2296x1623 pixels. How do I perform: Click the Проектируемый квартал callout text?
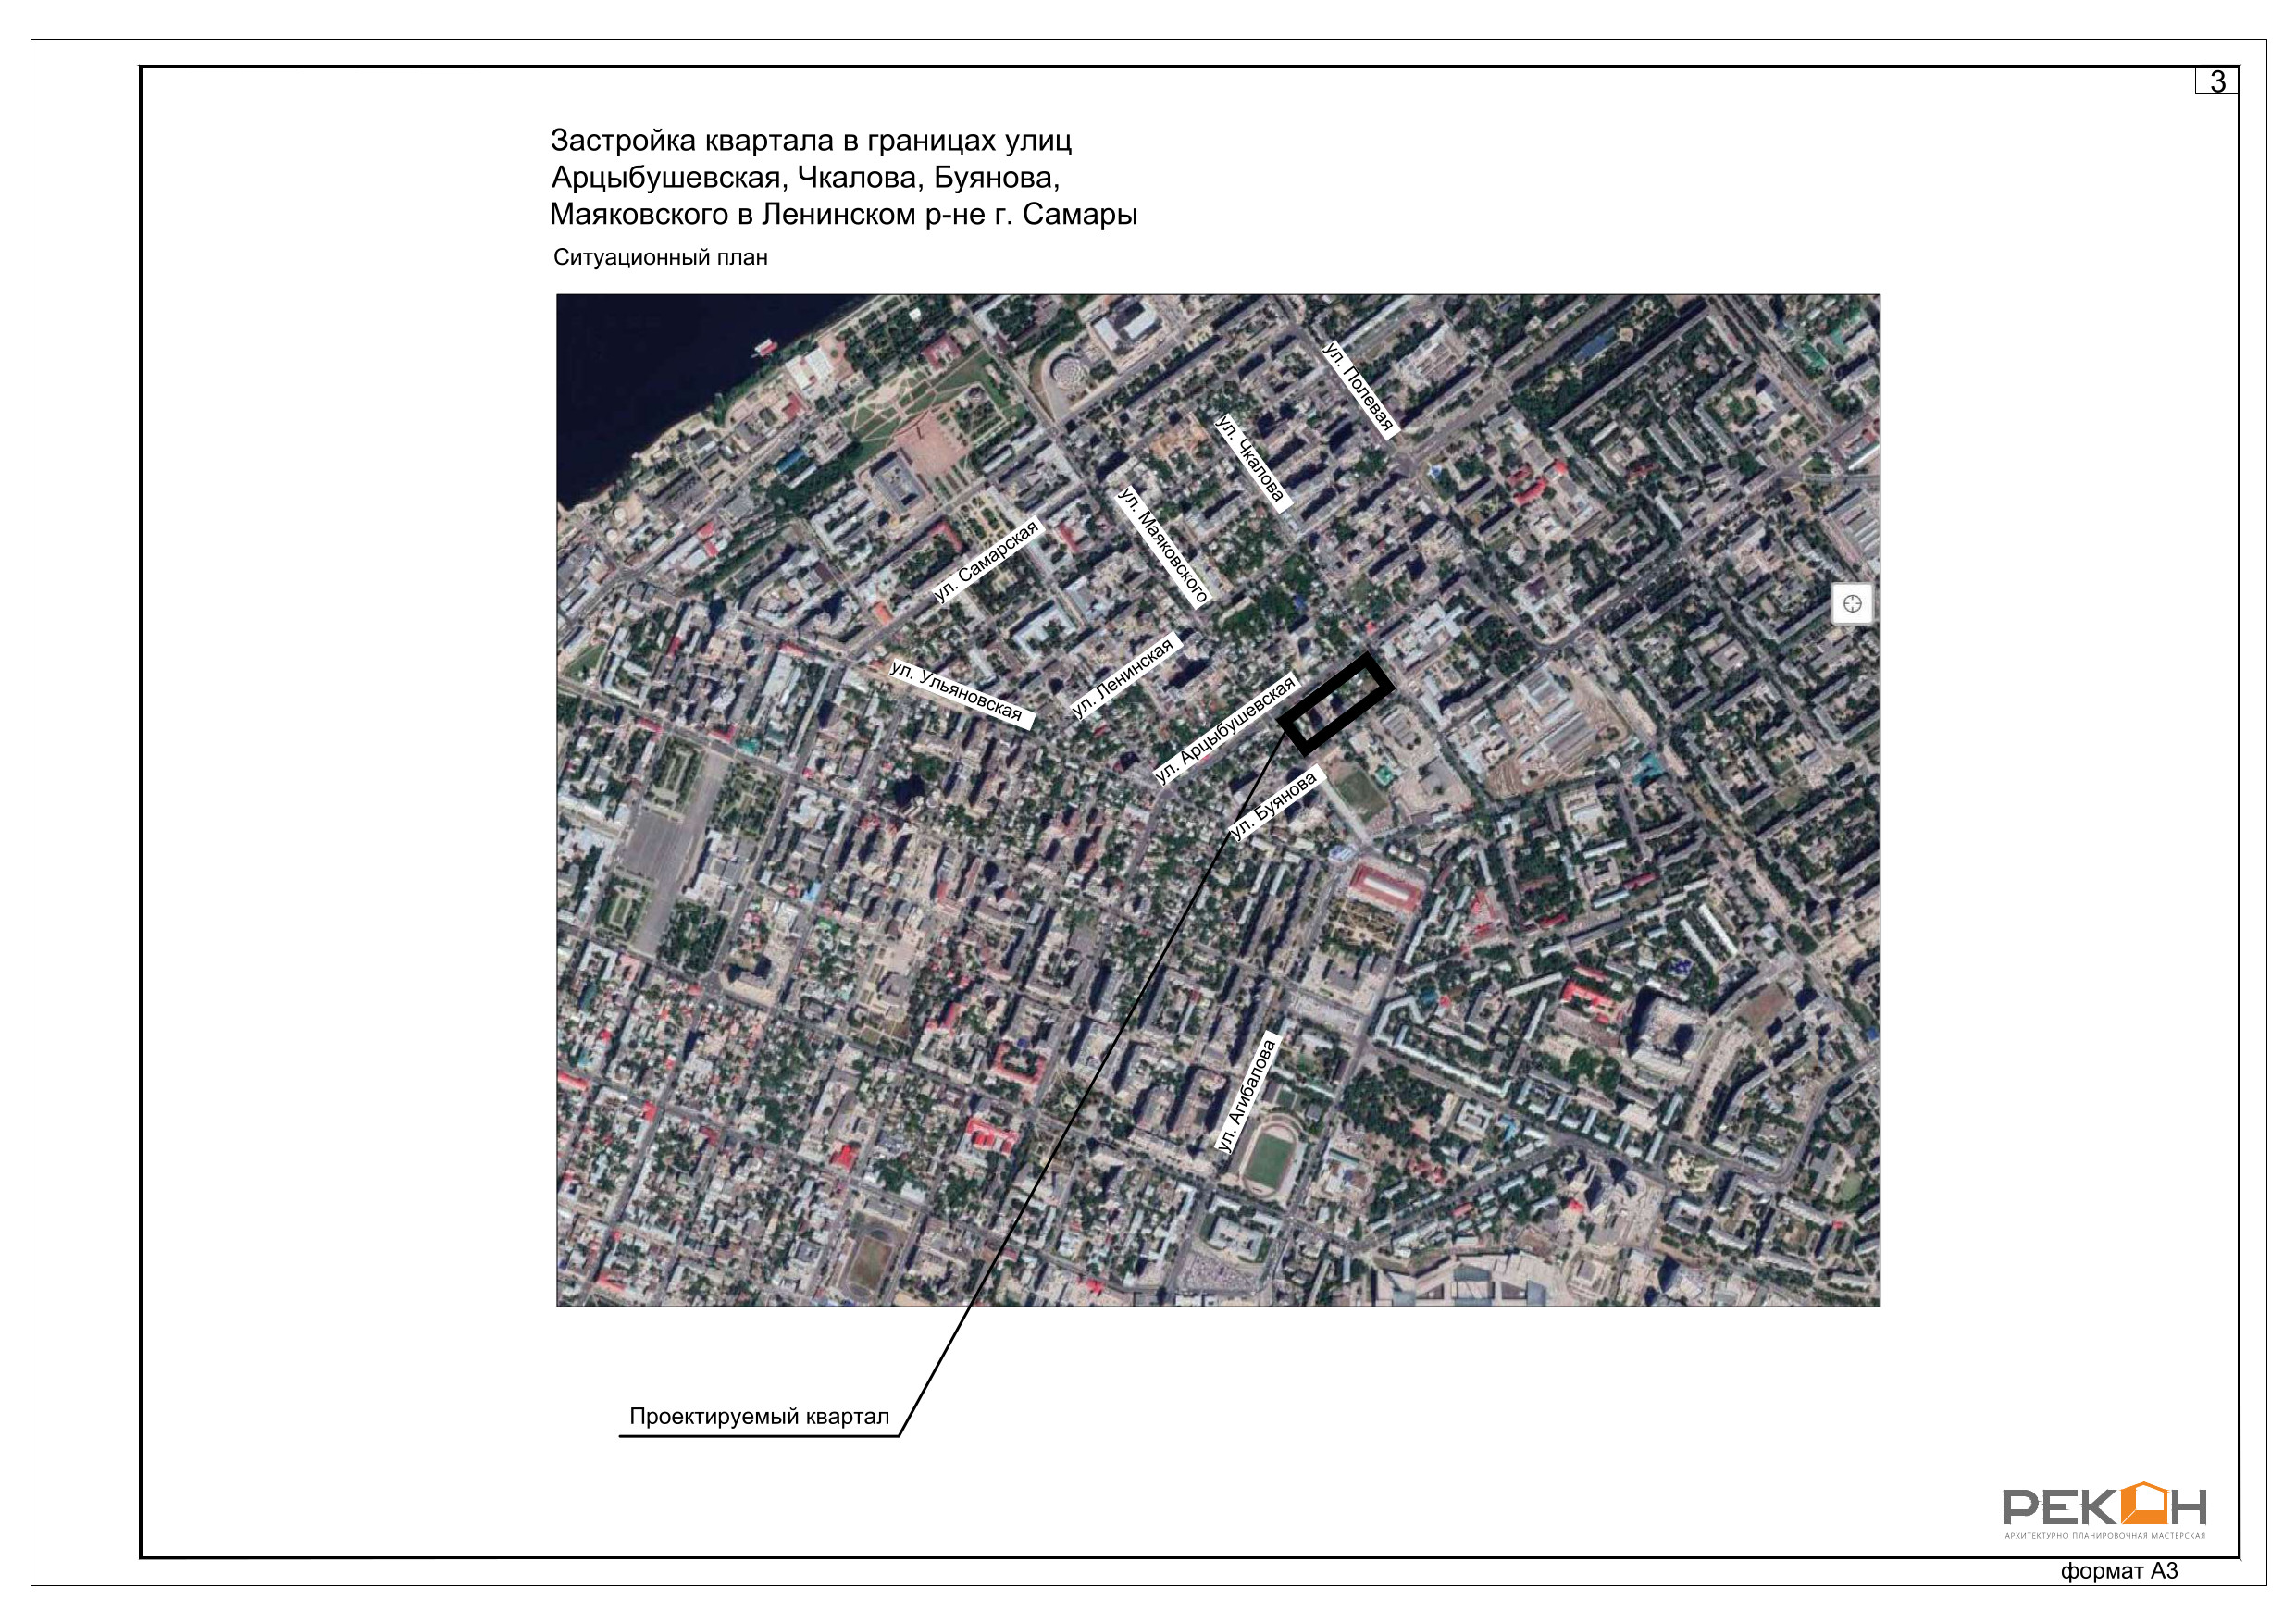click(758, 1416)
